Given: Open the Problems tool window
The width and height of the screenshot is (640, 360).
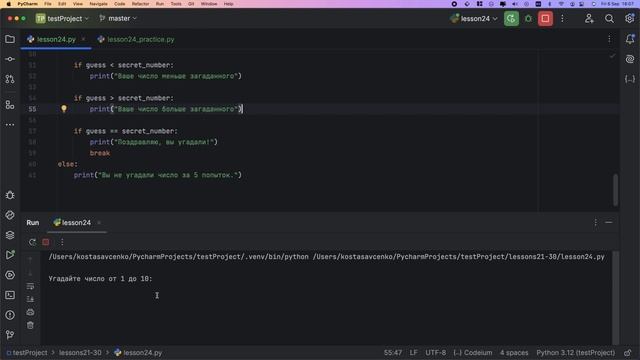Looking at the screenshot, I should [x=10, y=315].
